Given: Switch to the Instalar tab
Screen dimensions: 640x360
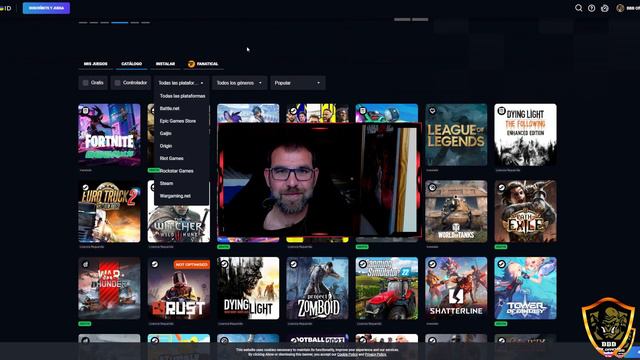Looking at the screenshot, I should click(x=165, y=64).
